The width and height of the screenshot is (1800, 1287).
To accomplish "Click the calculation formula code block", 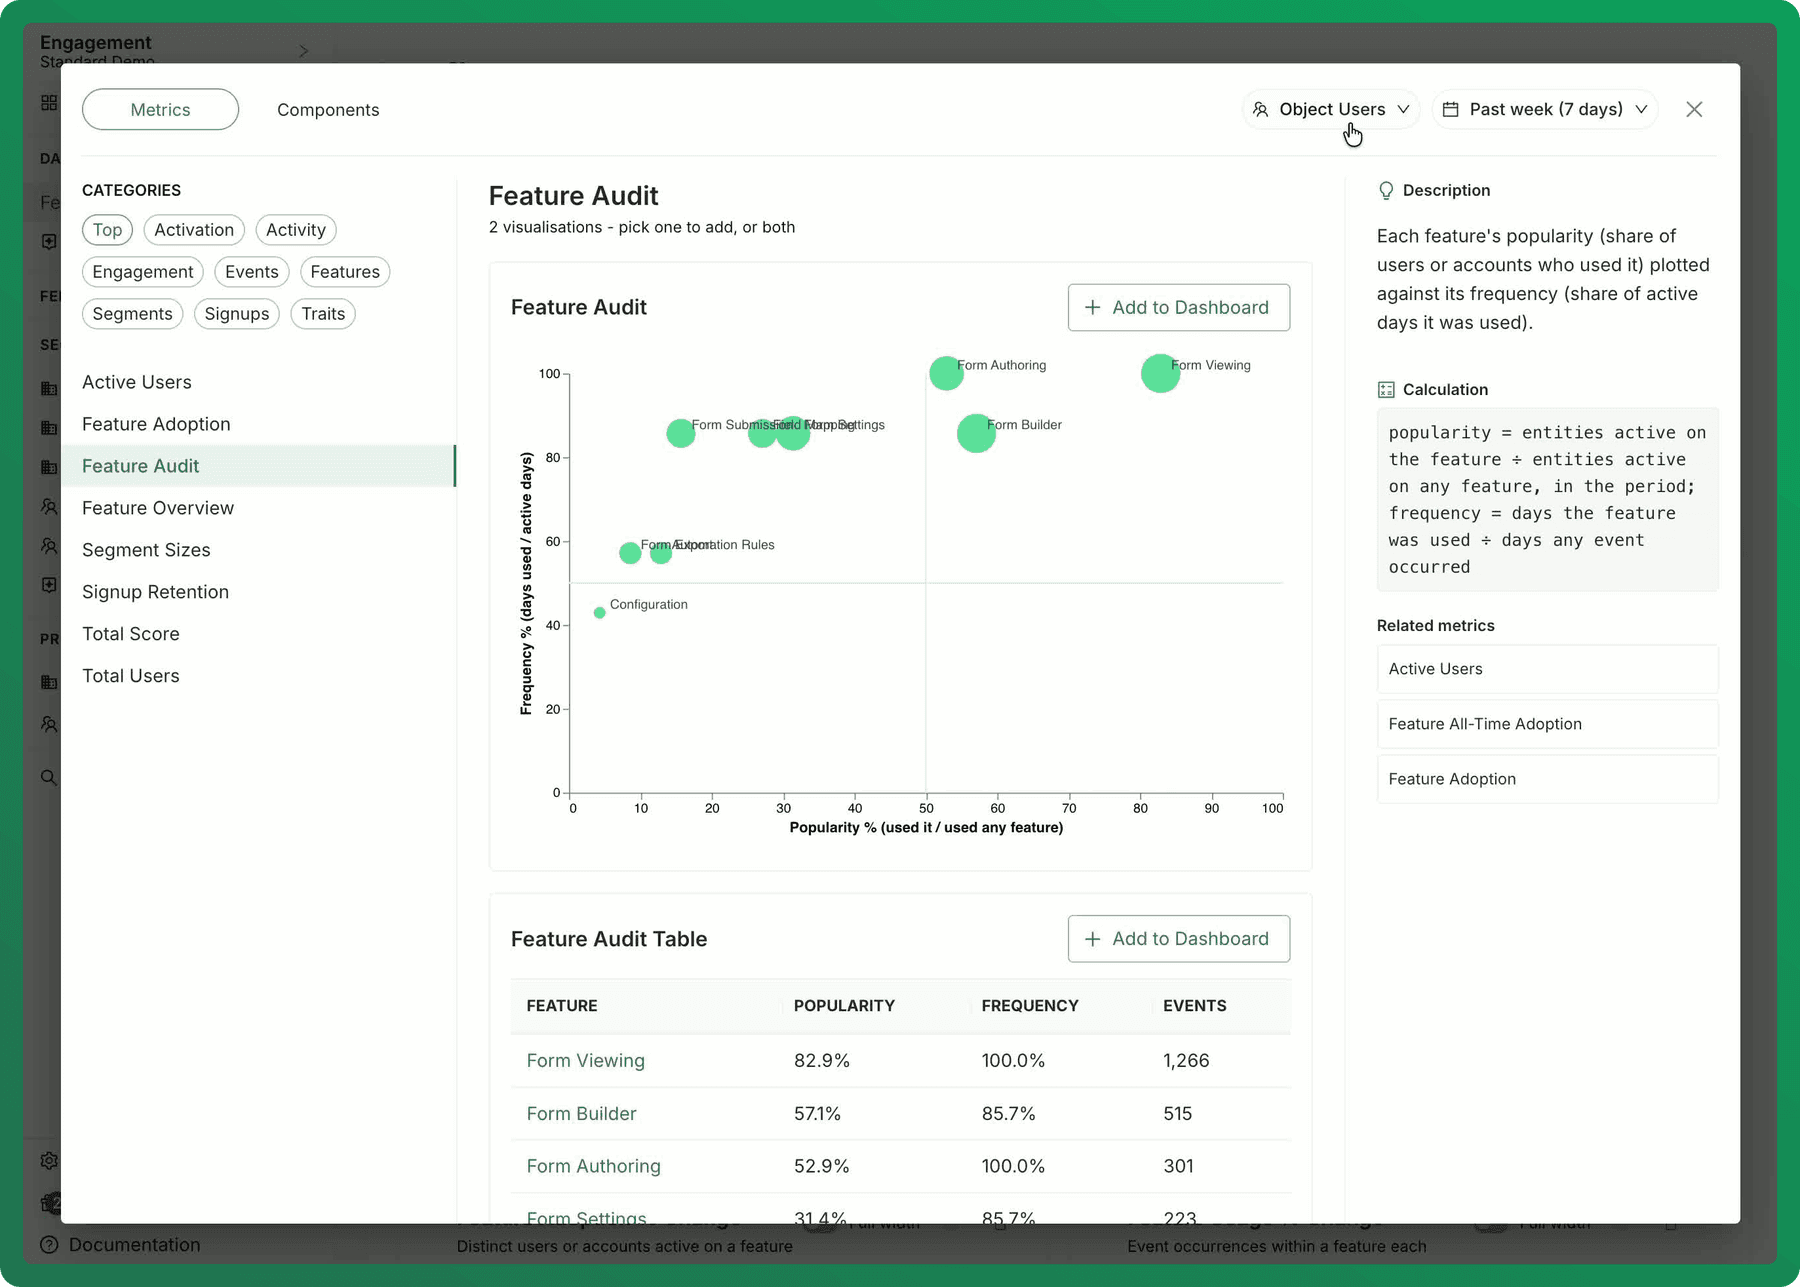I will pos(1547,499).
